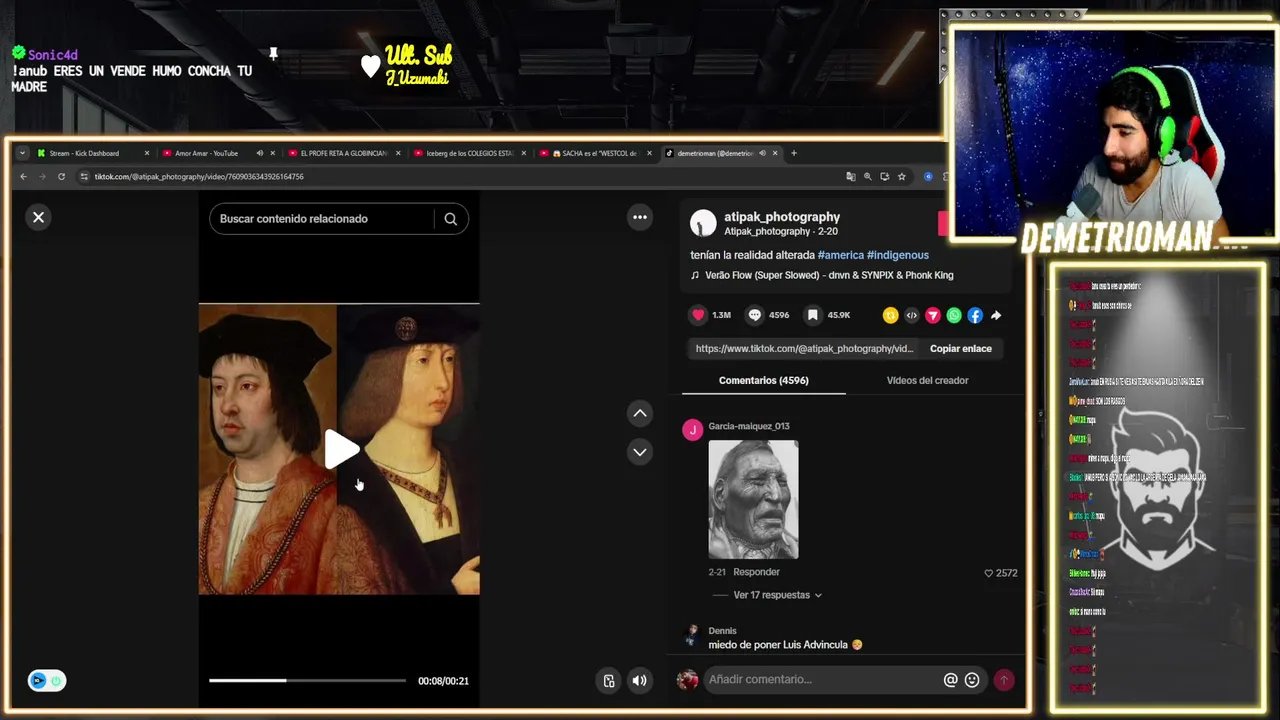The height and width of the screenshot is (720, 1280).
Task: Send to friends via red paper-plane icon
Action: pyautogui.click(x=932, y=315)
